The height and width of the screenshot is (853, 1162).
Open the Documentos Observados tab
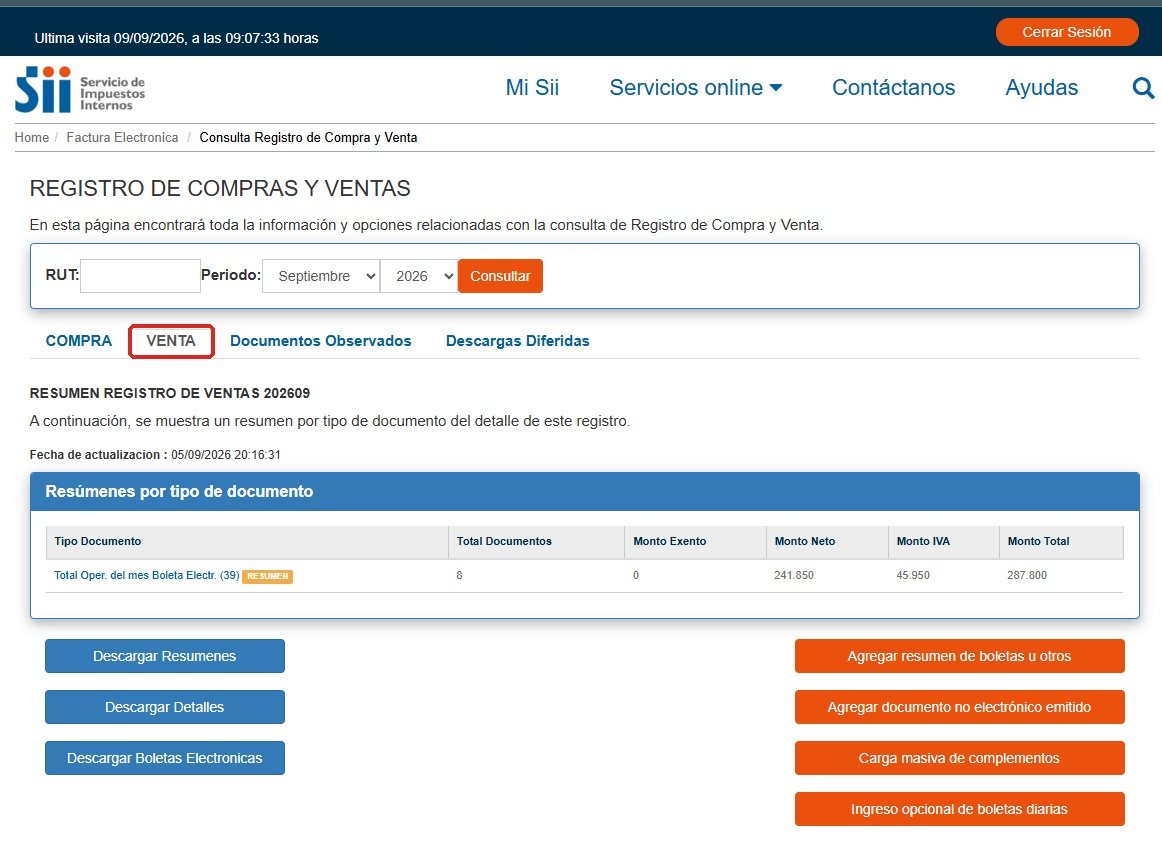tap(320, 341)
